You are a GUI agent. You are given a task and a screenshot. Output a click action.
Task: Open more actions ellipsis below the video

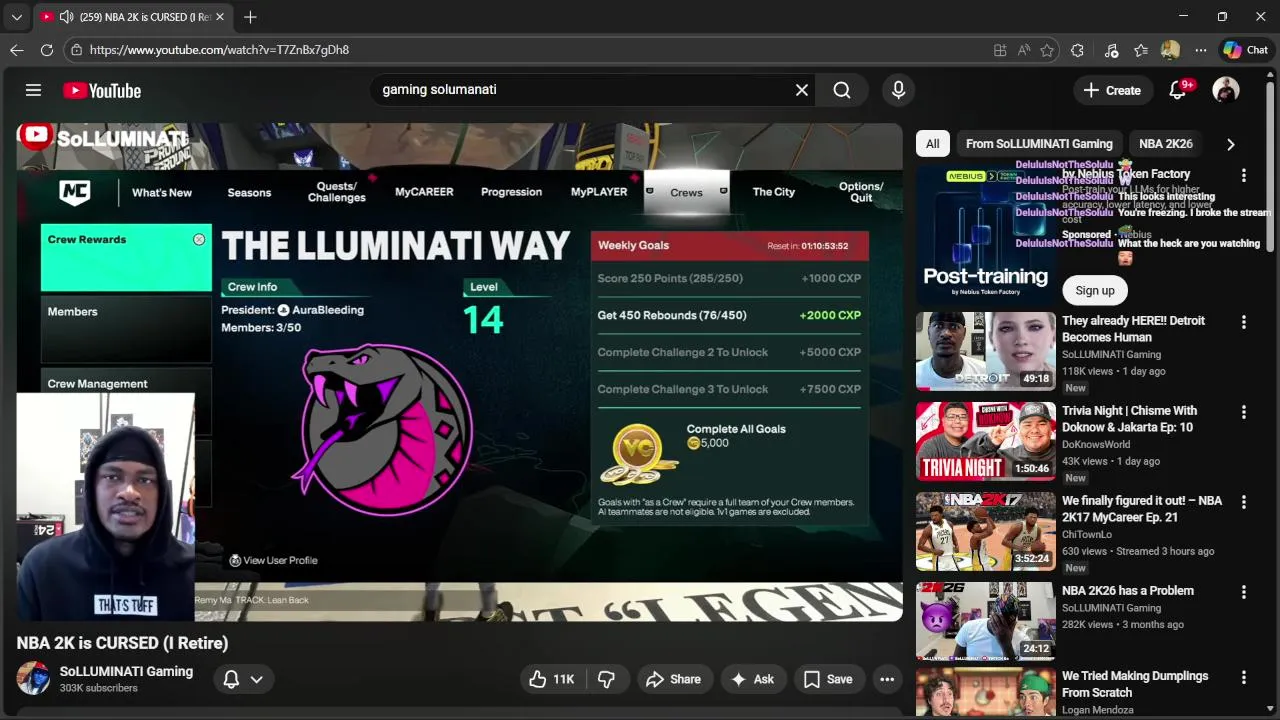[x=887, y=679]
